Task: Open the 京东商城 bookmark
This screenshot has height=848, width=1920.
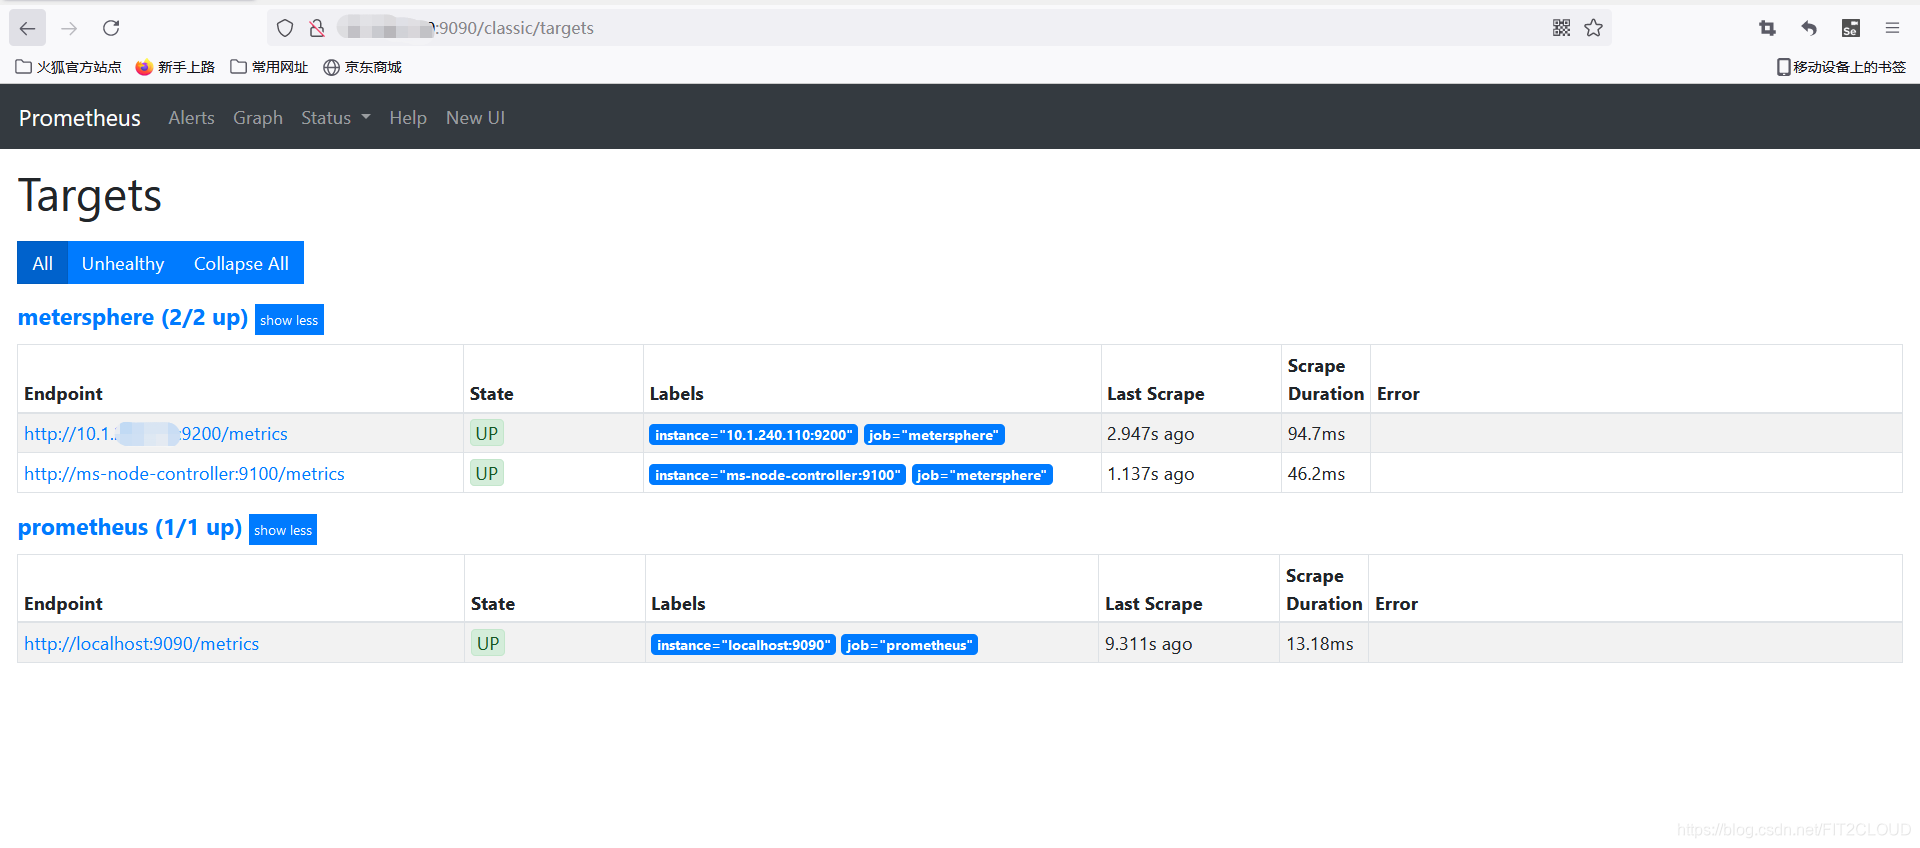Action: 362,67
